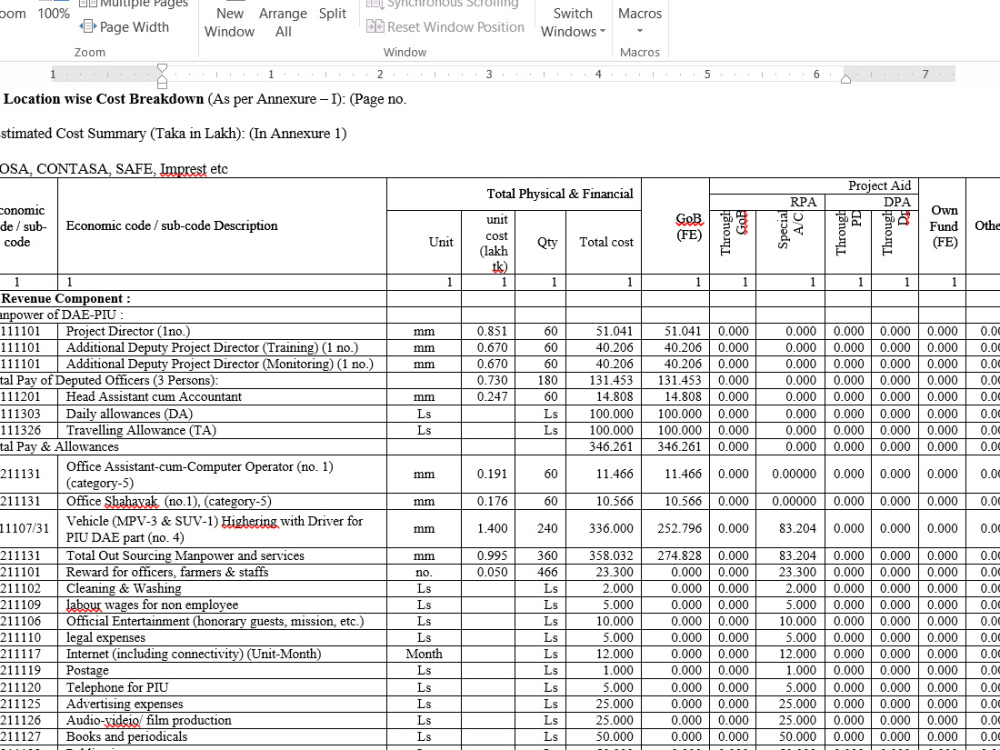The height and width of the screenshot is (750, 1000).
Task: Click the 'Revenue Component :' row
Action: [x=66, y=298]
